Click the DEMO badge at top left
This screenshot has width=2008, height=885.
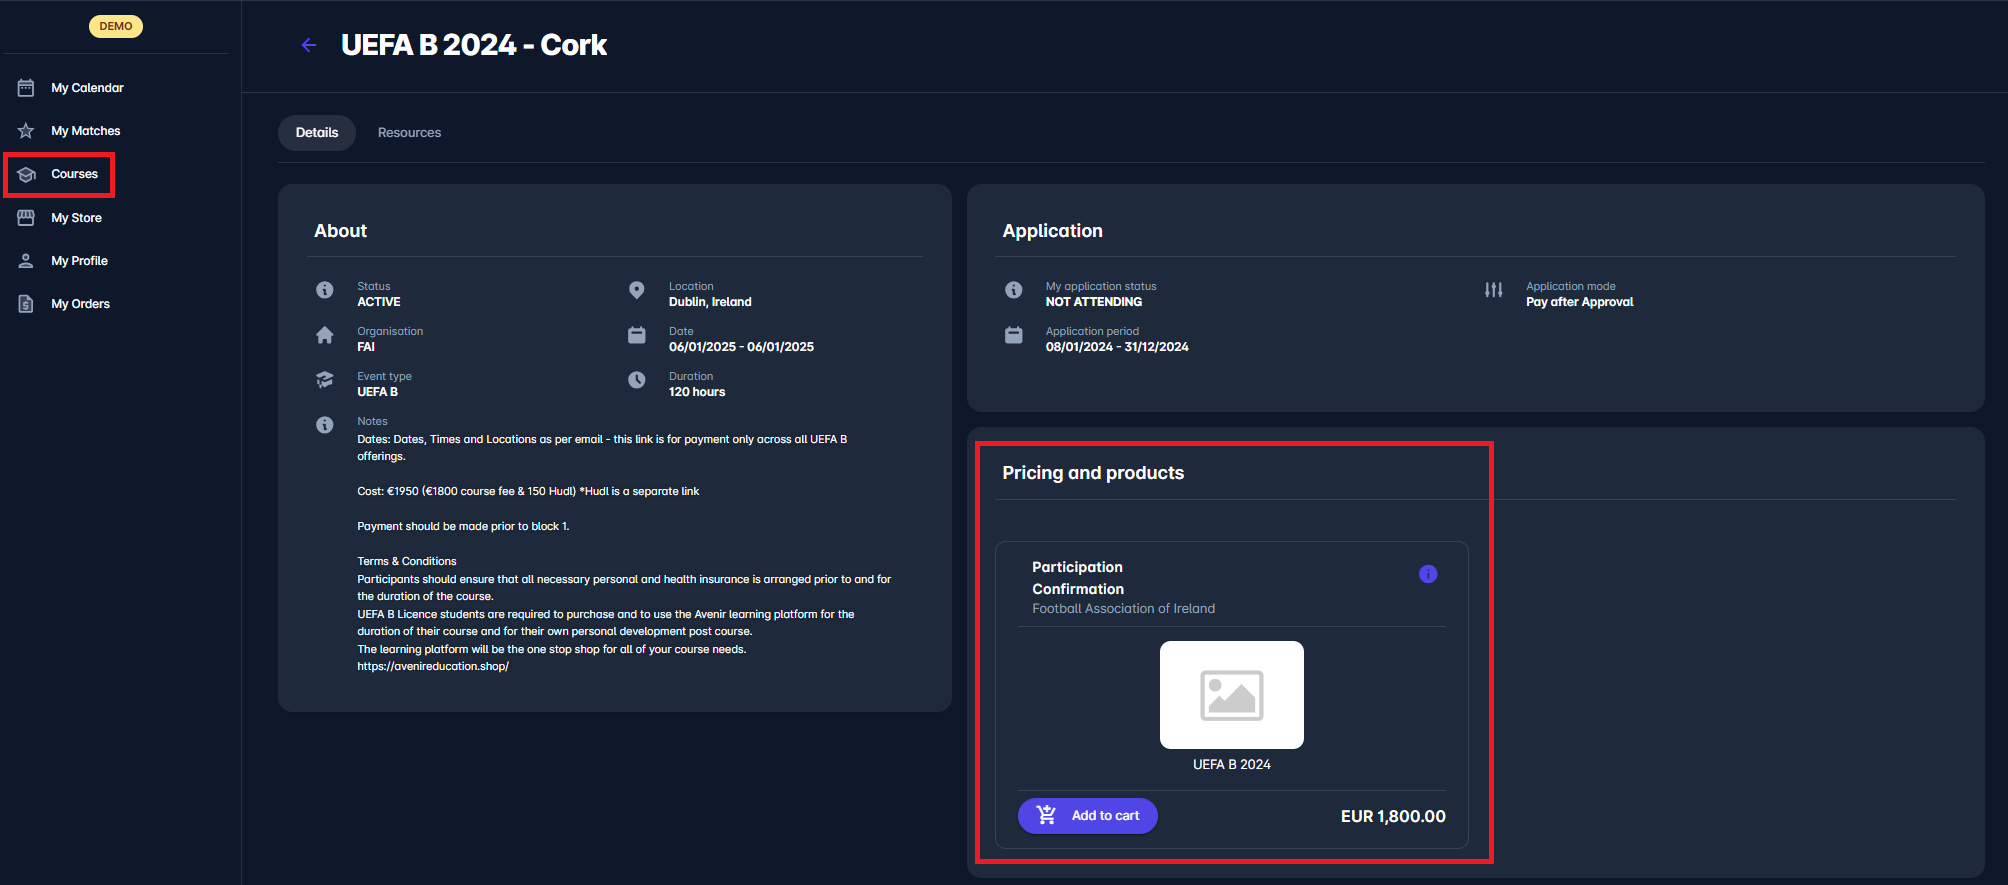tap(116, 26)
